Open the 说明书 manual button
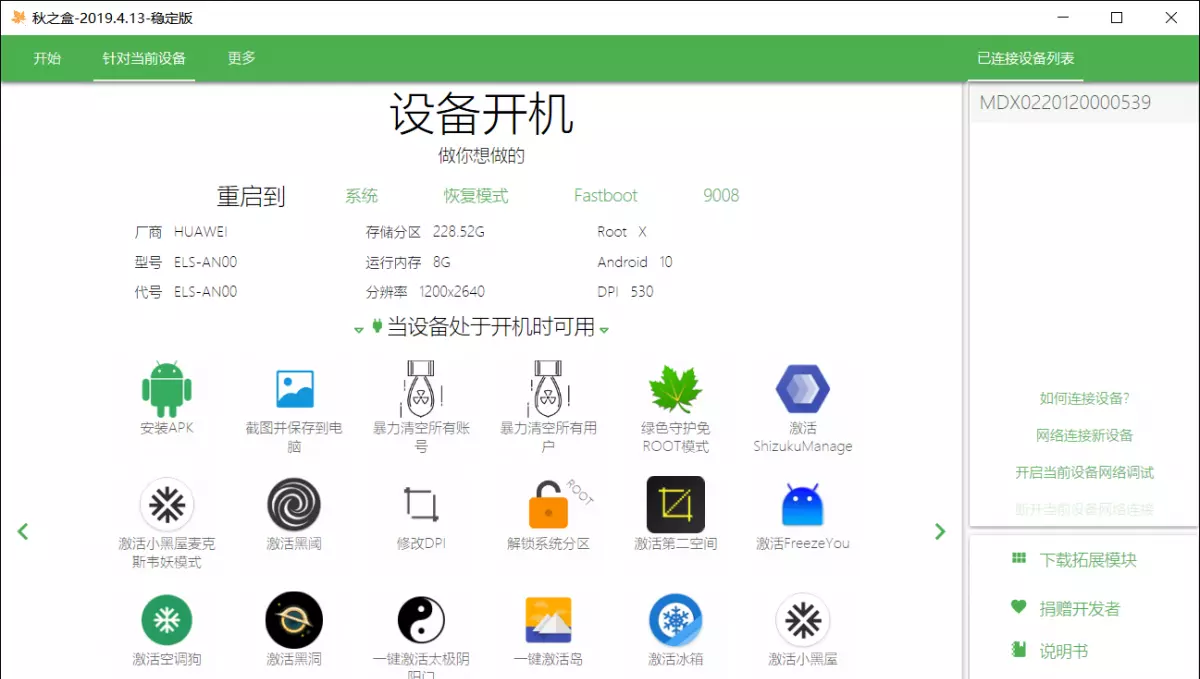 (x=1049, y=651)
